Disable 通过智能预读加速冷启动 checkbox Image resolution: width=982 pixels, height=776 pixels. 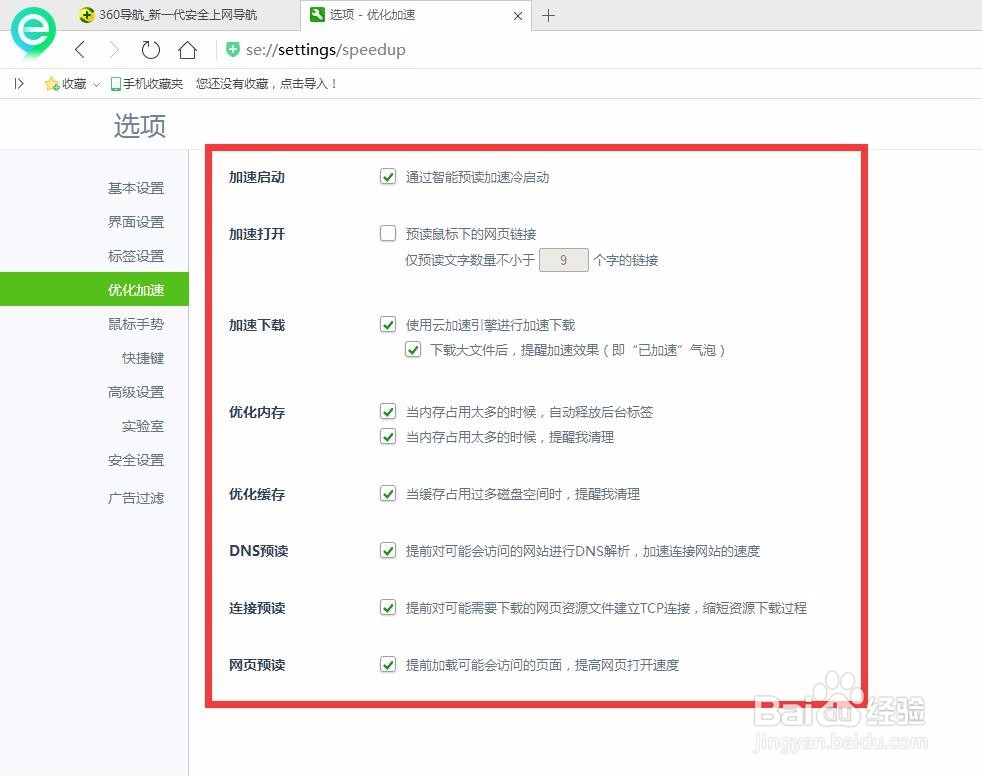pyautogui.click(x=388, y=176)
